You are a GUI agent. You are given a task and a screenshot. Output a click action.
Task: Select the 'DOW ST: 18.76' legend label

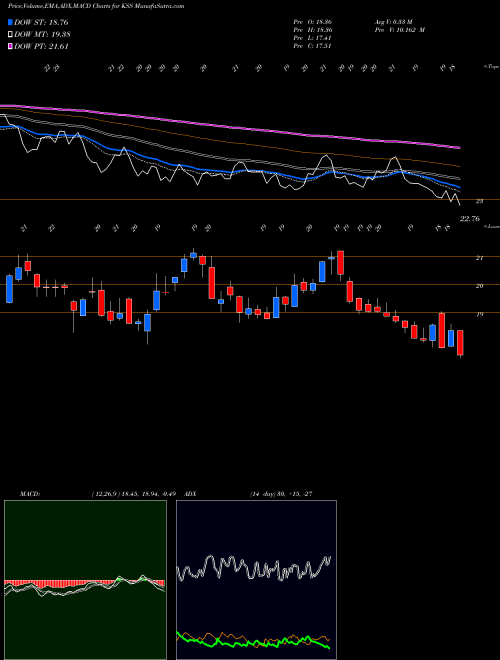tap(41, 22)
